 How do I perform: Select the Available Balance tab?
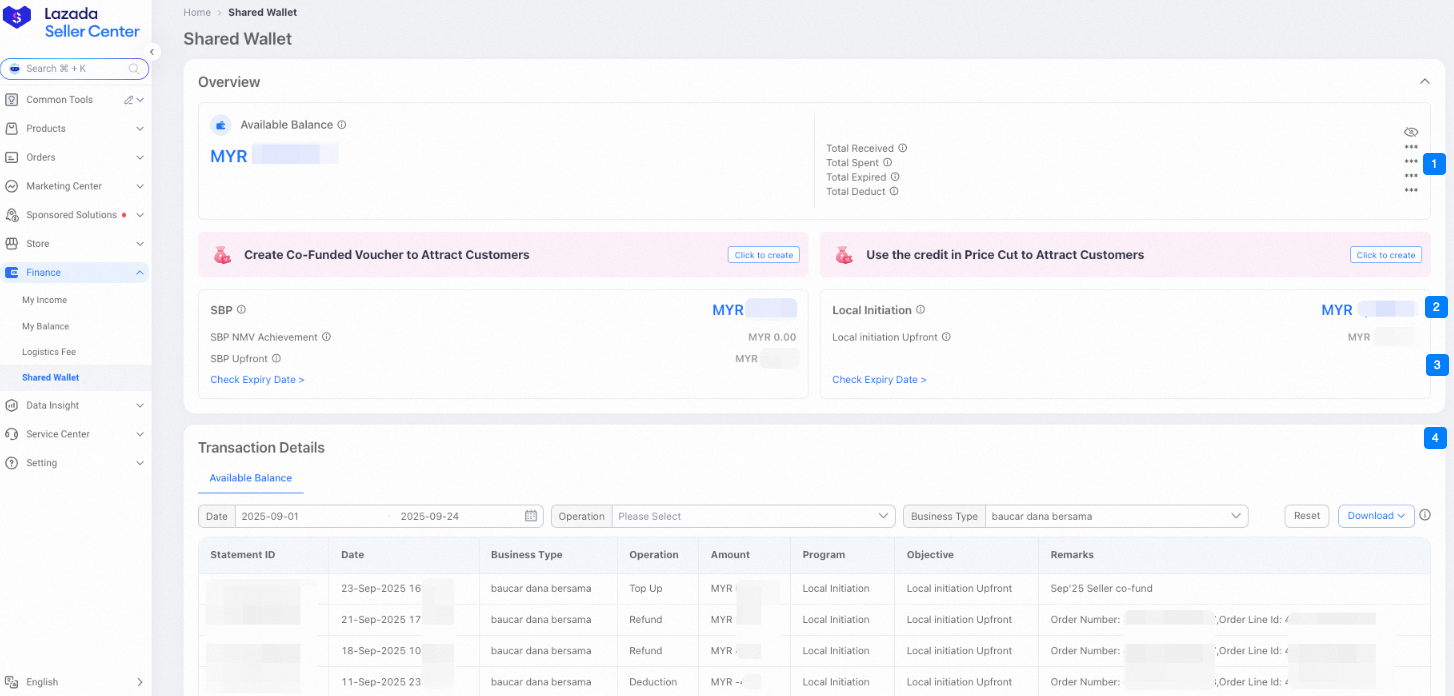pyautogui.click(x=251, y=478)
